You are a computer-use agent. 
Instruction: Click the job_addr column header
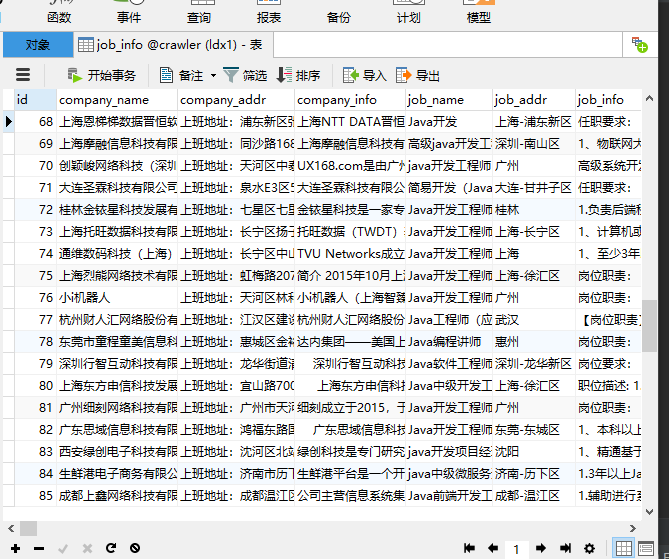tap(534, 100)
